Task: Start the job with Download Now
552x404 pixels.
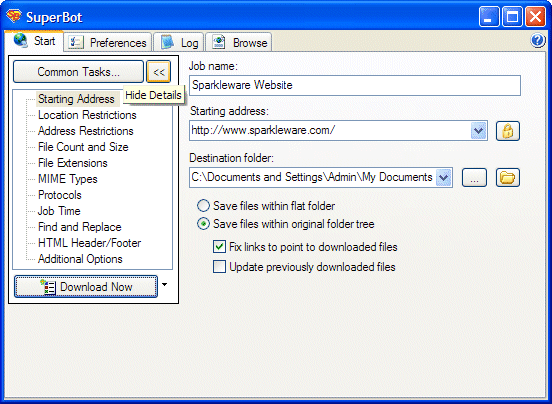Action: point(86,286)
